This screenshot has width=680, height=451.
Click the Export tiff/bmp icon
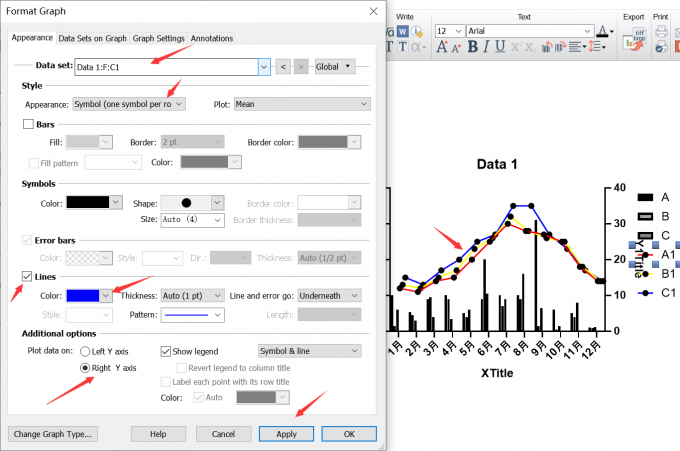click(632, 39)
